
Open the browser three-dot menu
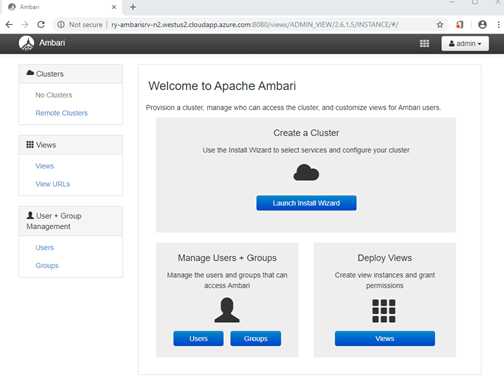pyautogui.click(x=498, y=25)
